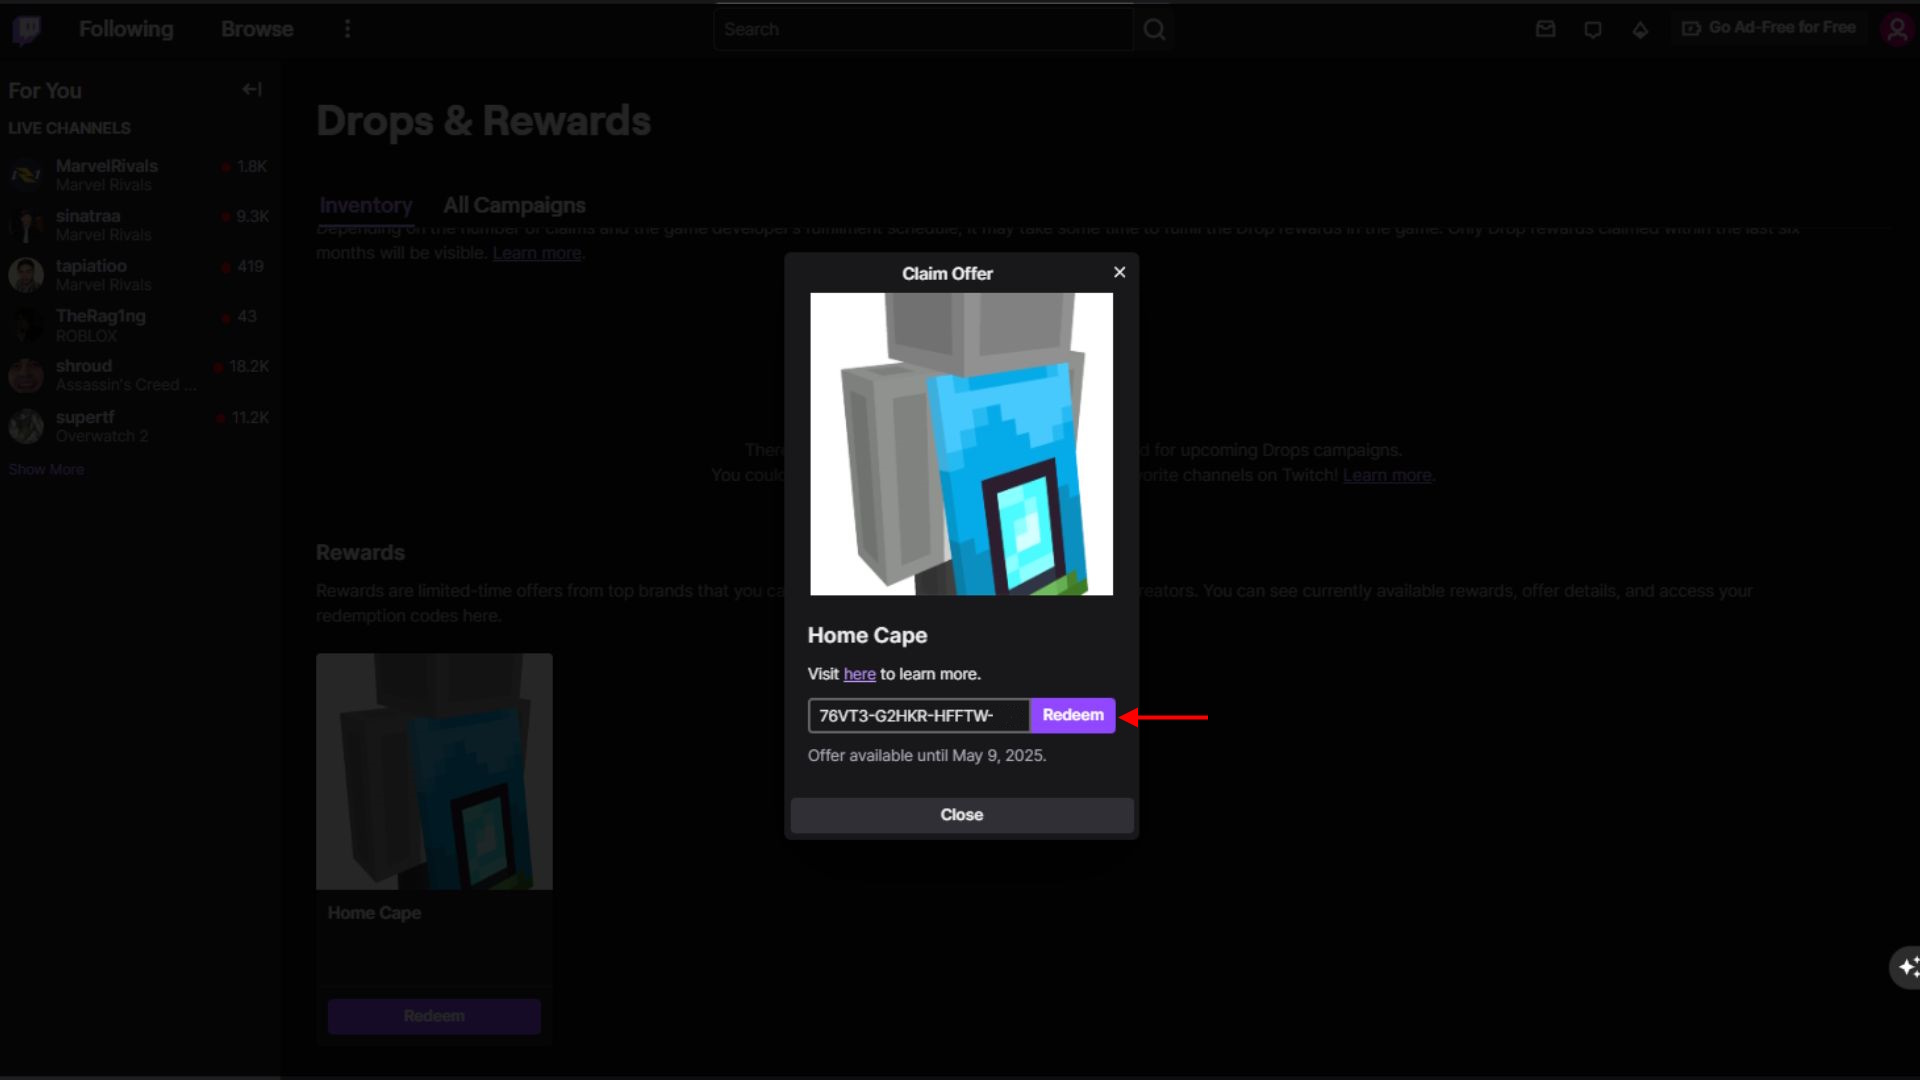Open the inbox notifications icon
Image resolution: width=1920 pixels, height=1080 pixels.
tap(1545, 29)
